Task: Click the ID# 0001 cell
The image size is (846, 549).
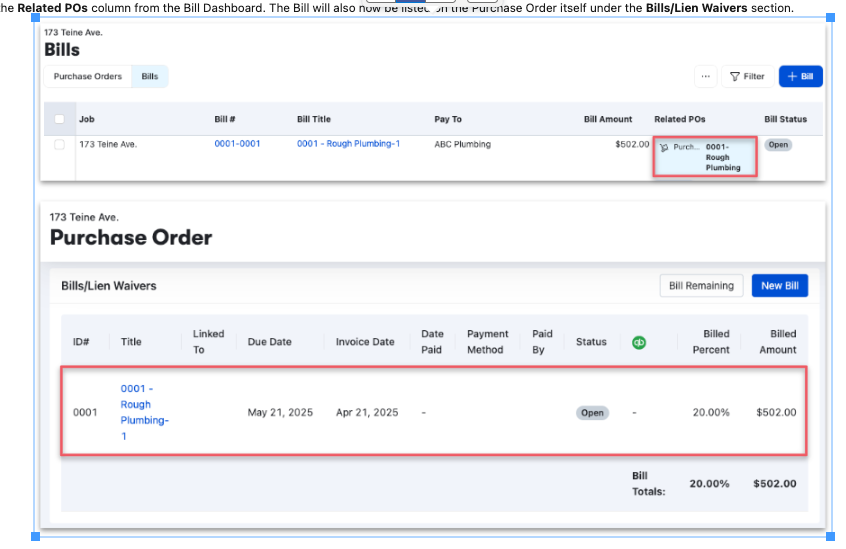Action: 85,413
